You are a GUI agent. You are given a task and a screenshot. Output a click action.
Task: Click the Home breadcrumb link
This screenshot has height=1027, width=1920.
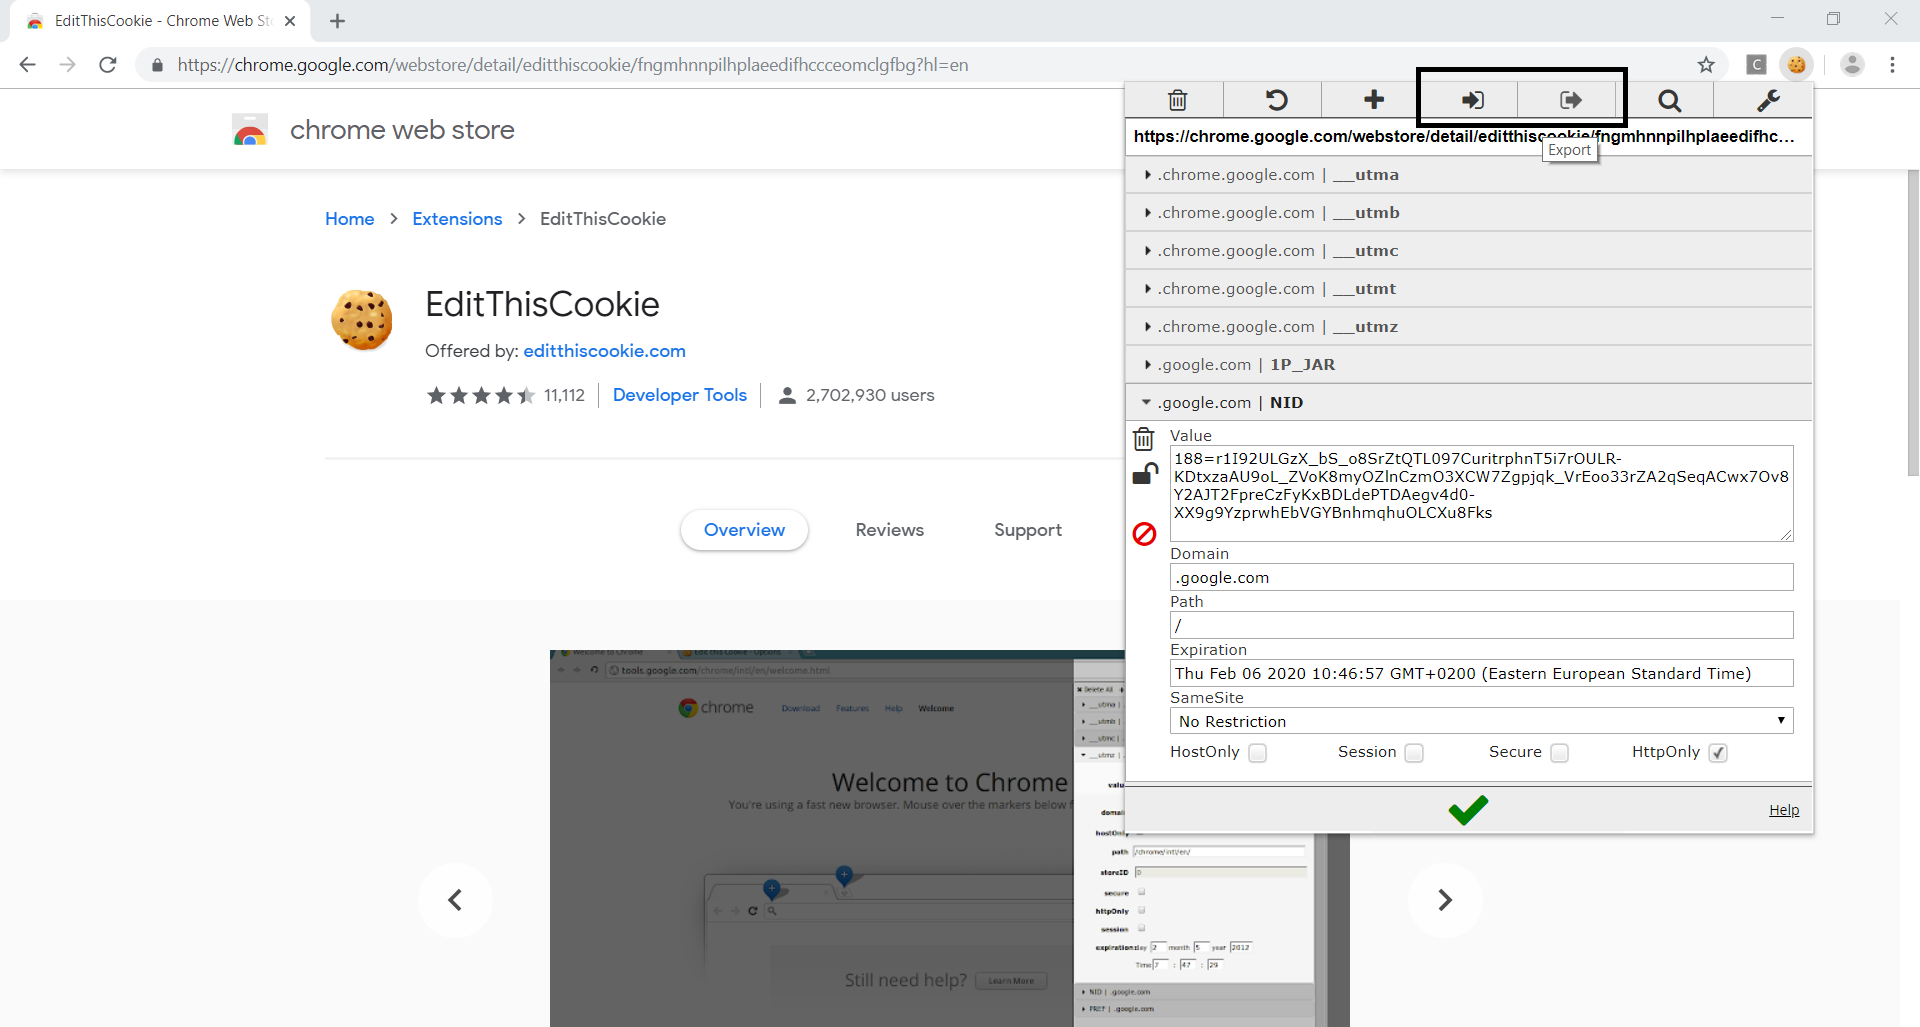point(349,219)
